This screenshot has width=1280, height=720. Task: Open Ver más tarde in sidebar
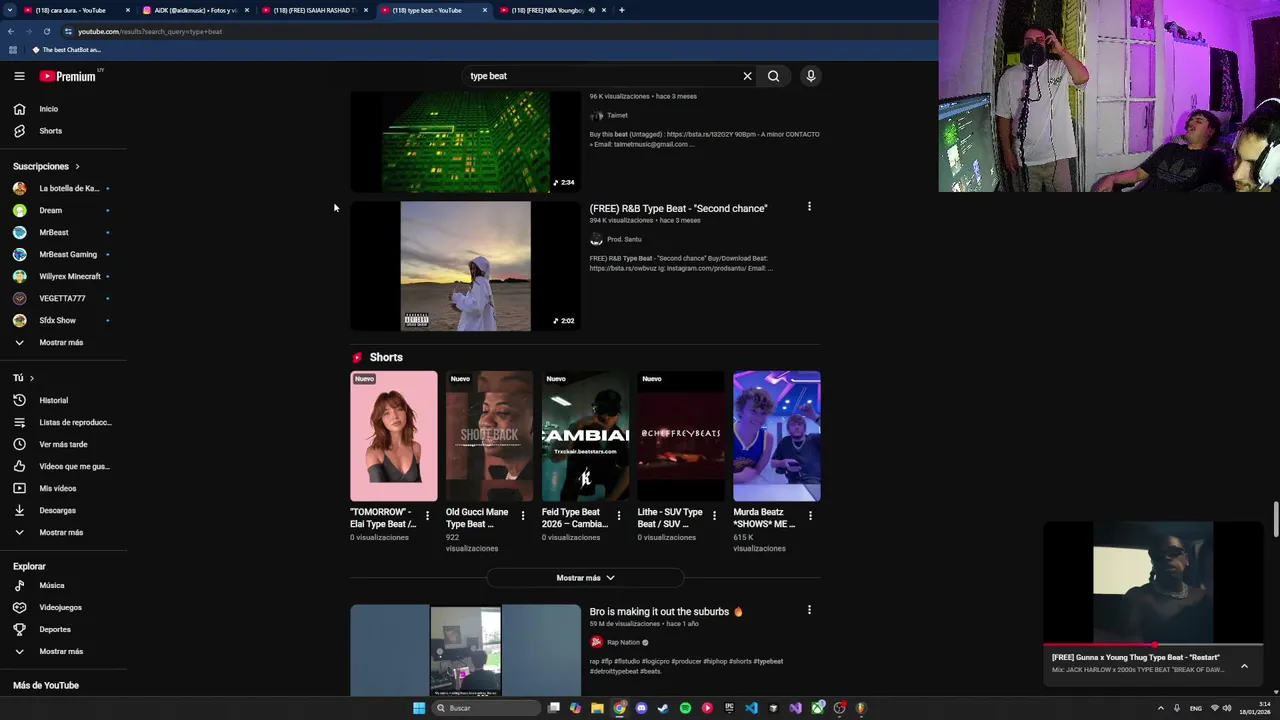63,444
